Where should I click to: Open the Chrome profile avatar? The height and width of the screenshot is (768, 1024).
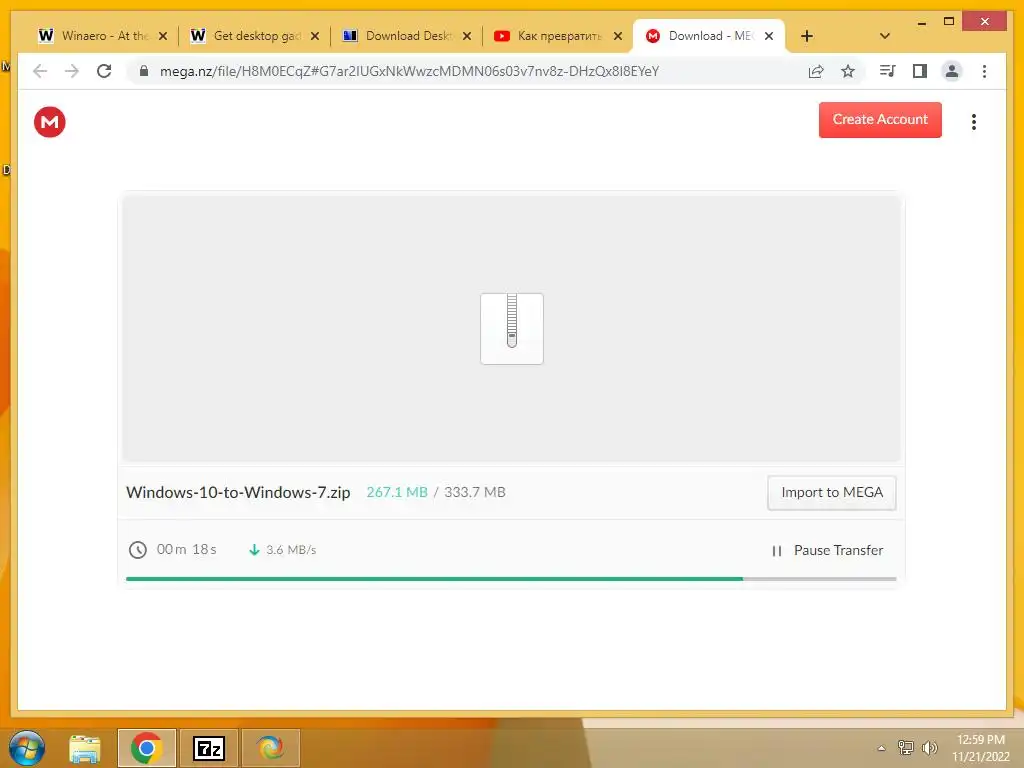click(952, 71)
